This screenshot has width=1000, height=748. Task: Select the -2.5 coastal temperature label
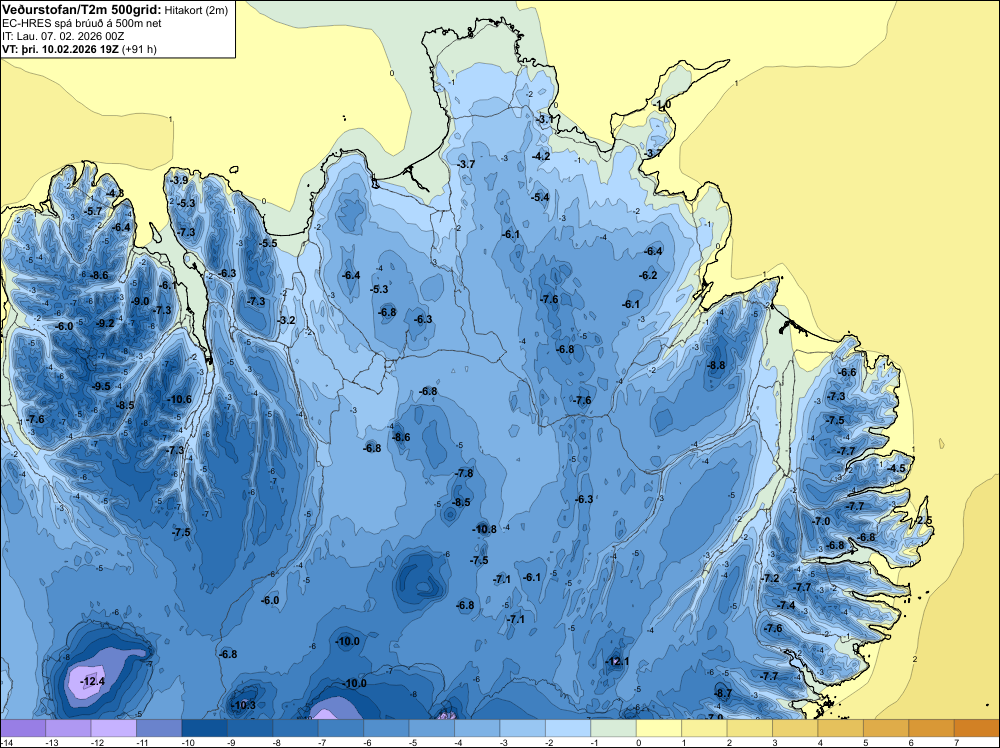coord(923,520)
